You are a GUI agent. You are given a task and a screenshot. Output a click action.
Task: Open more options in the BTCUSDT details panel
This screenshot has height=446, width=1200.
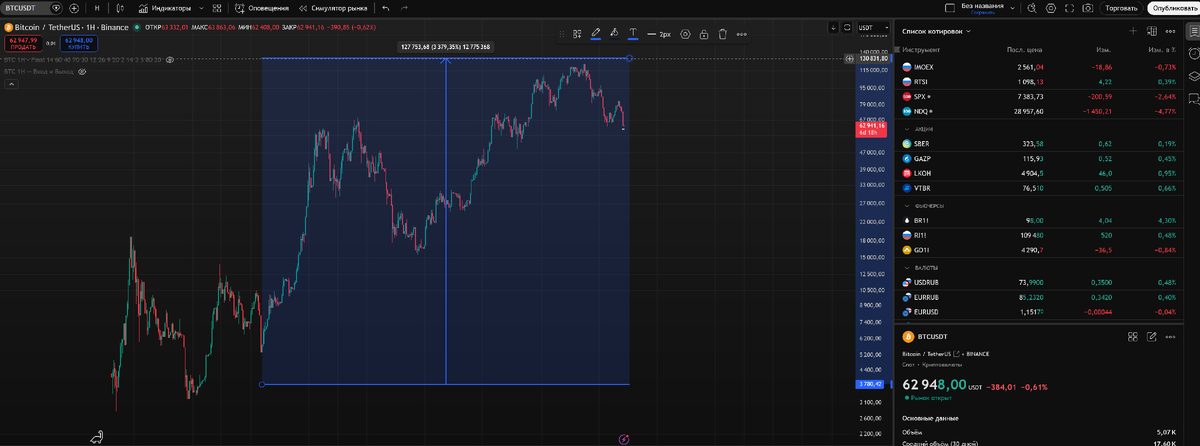[1170, 337]
